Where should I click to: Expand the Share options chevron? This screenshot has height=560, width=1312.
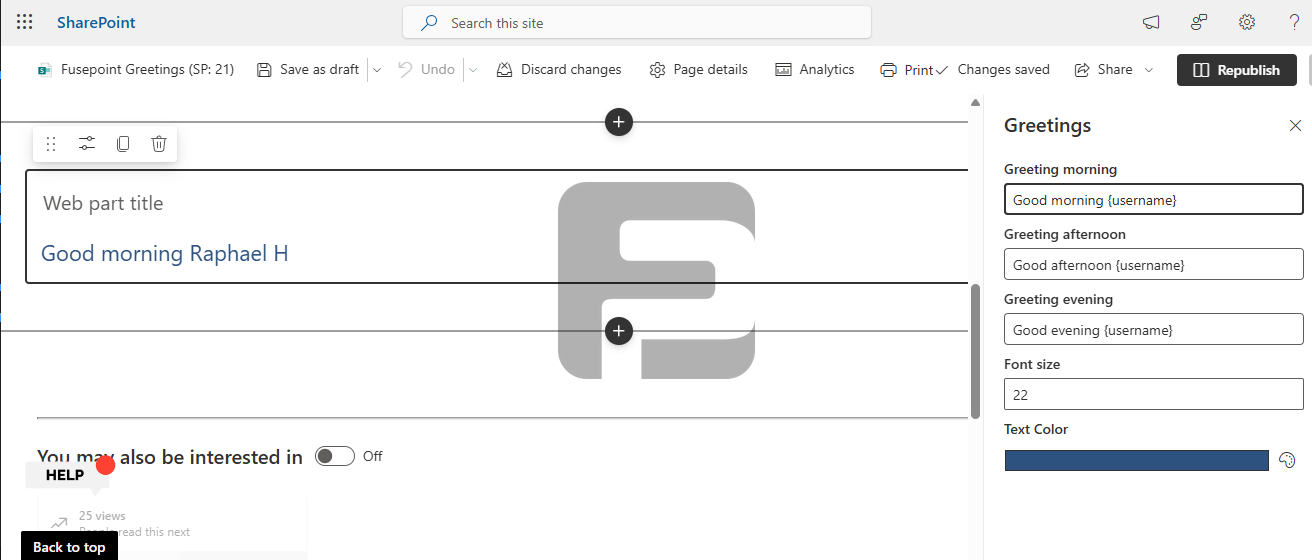coord(1149,70)
